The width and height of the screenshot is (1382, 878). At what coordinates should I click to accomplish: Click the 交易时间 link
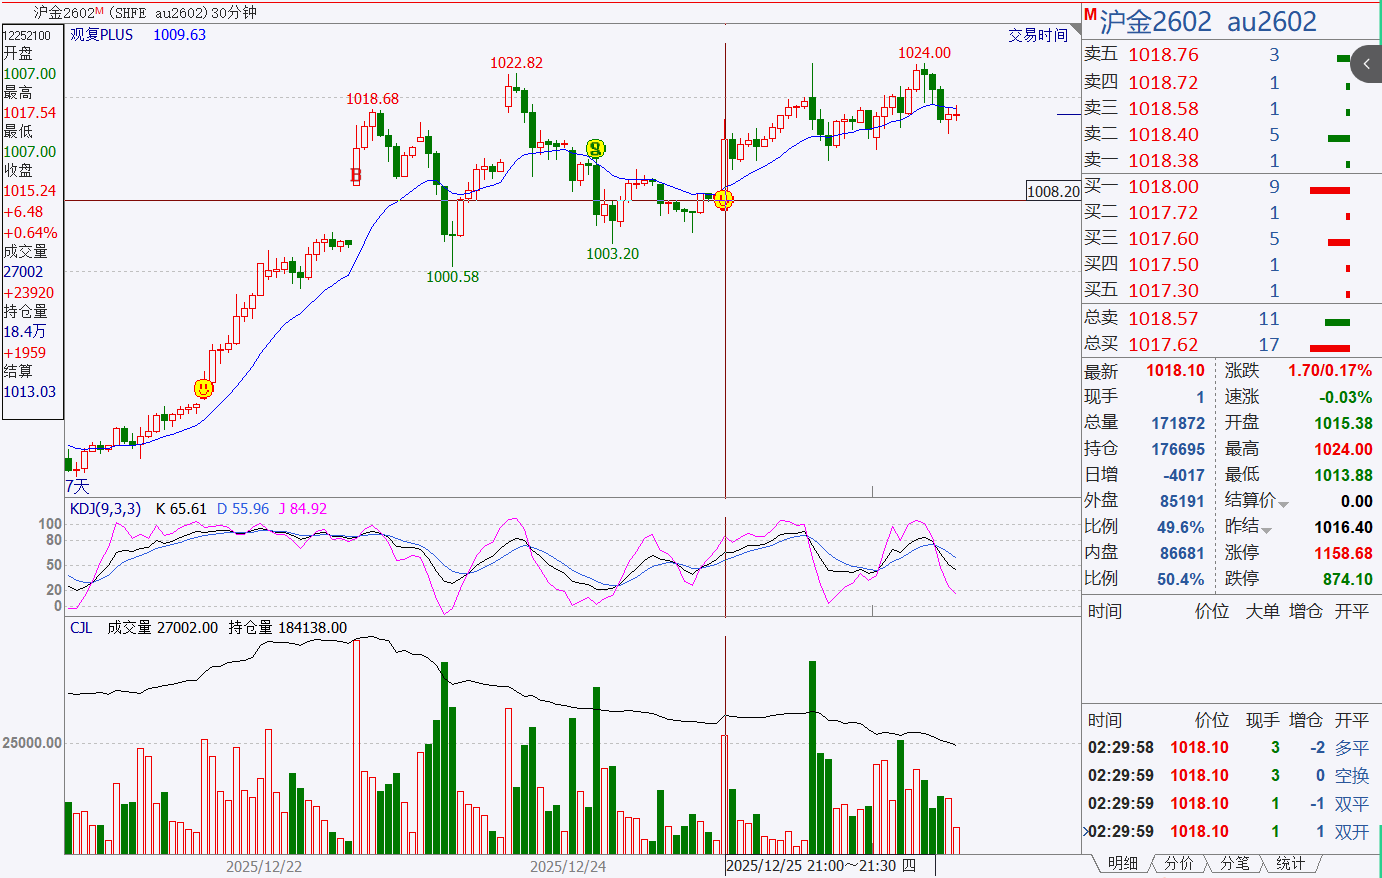click(x=1037, y=35)
